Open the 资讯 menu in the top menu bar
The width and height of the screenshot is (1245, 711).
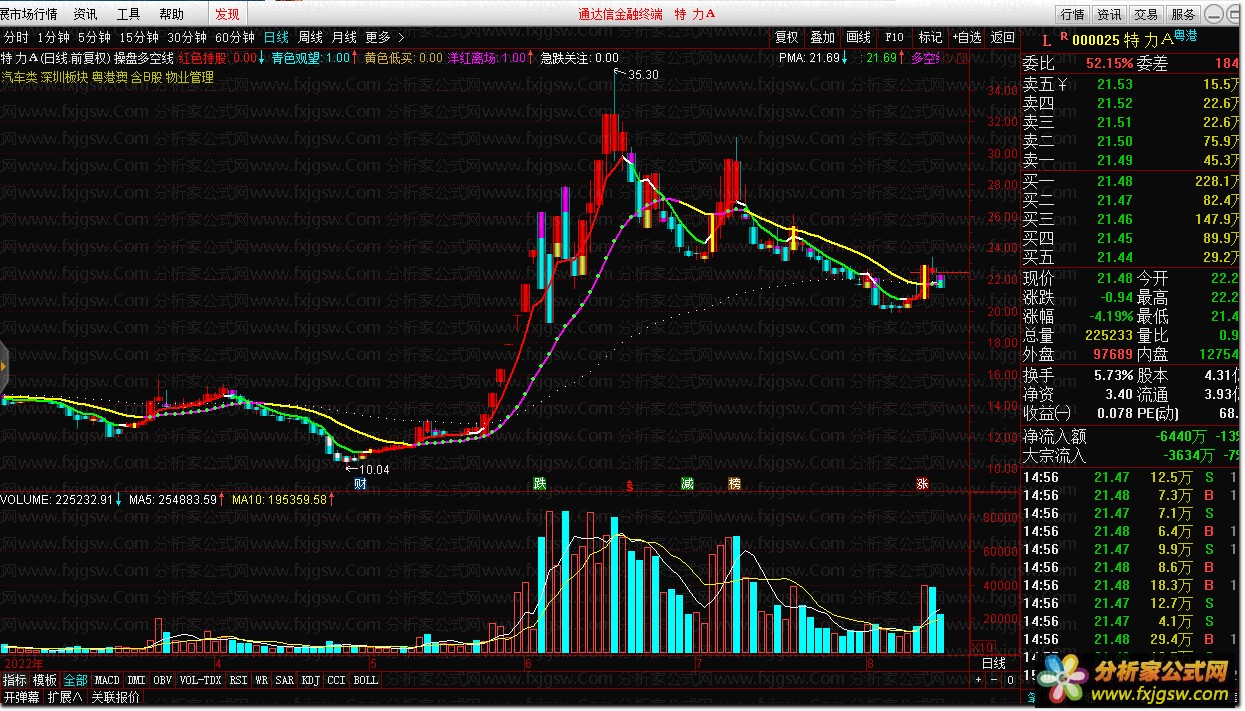[x=86, y=14]
